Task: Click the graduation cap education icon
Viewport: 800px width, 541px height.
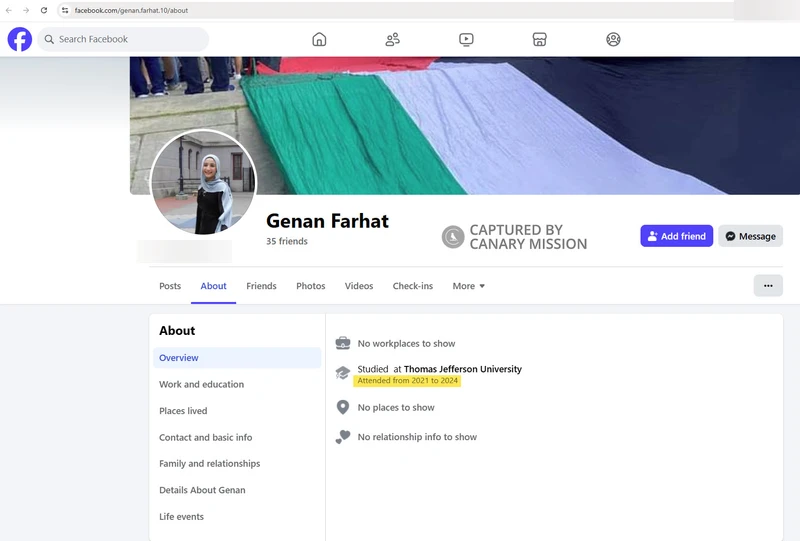Action: (343, 373)
